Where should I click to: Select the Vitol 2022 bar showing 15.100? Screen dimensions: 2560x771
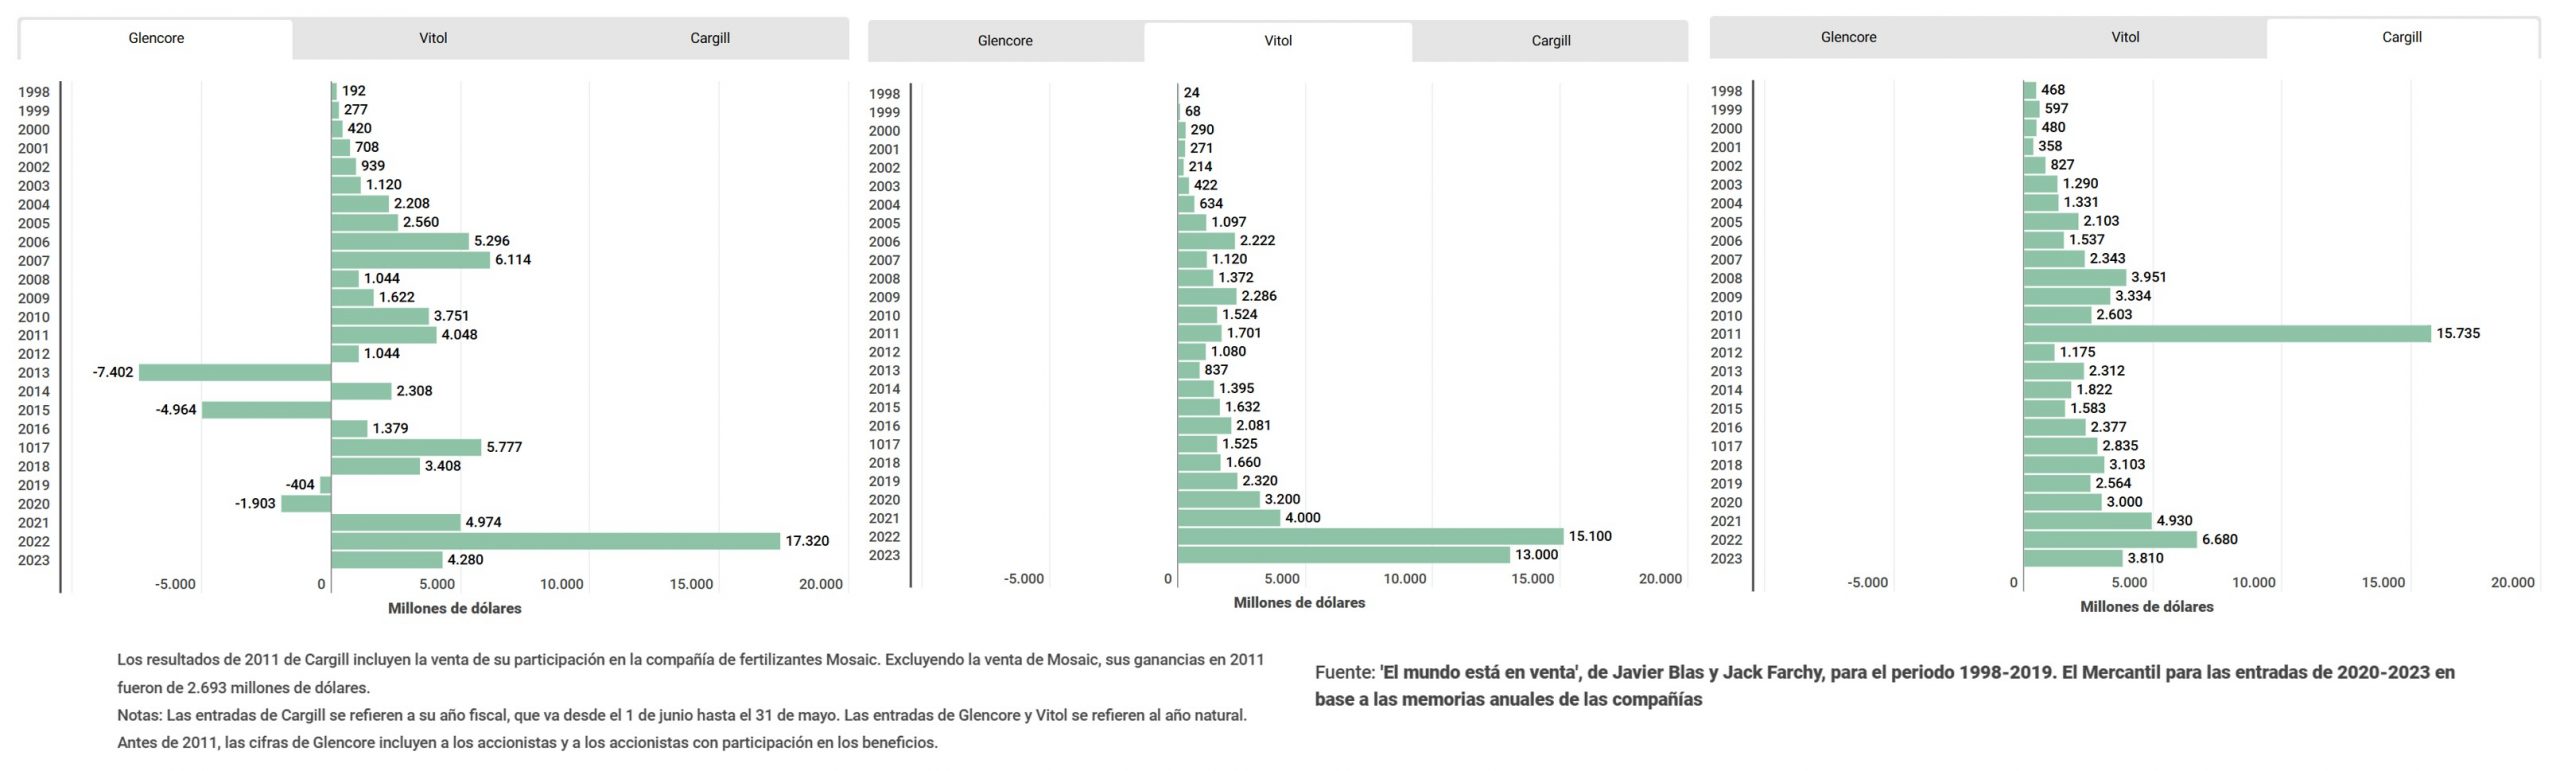(x=1370, y=536)
